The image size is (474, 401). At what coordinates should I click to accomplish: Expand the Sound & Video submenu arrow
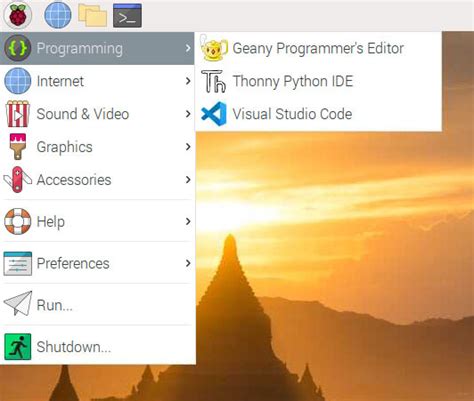188,114
